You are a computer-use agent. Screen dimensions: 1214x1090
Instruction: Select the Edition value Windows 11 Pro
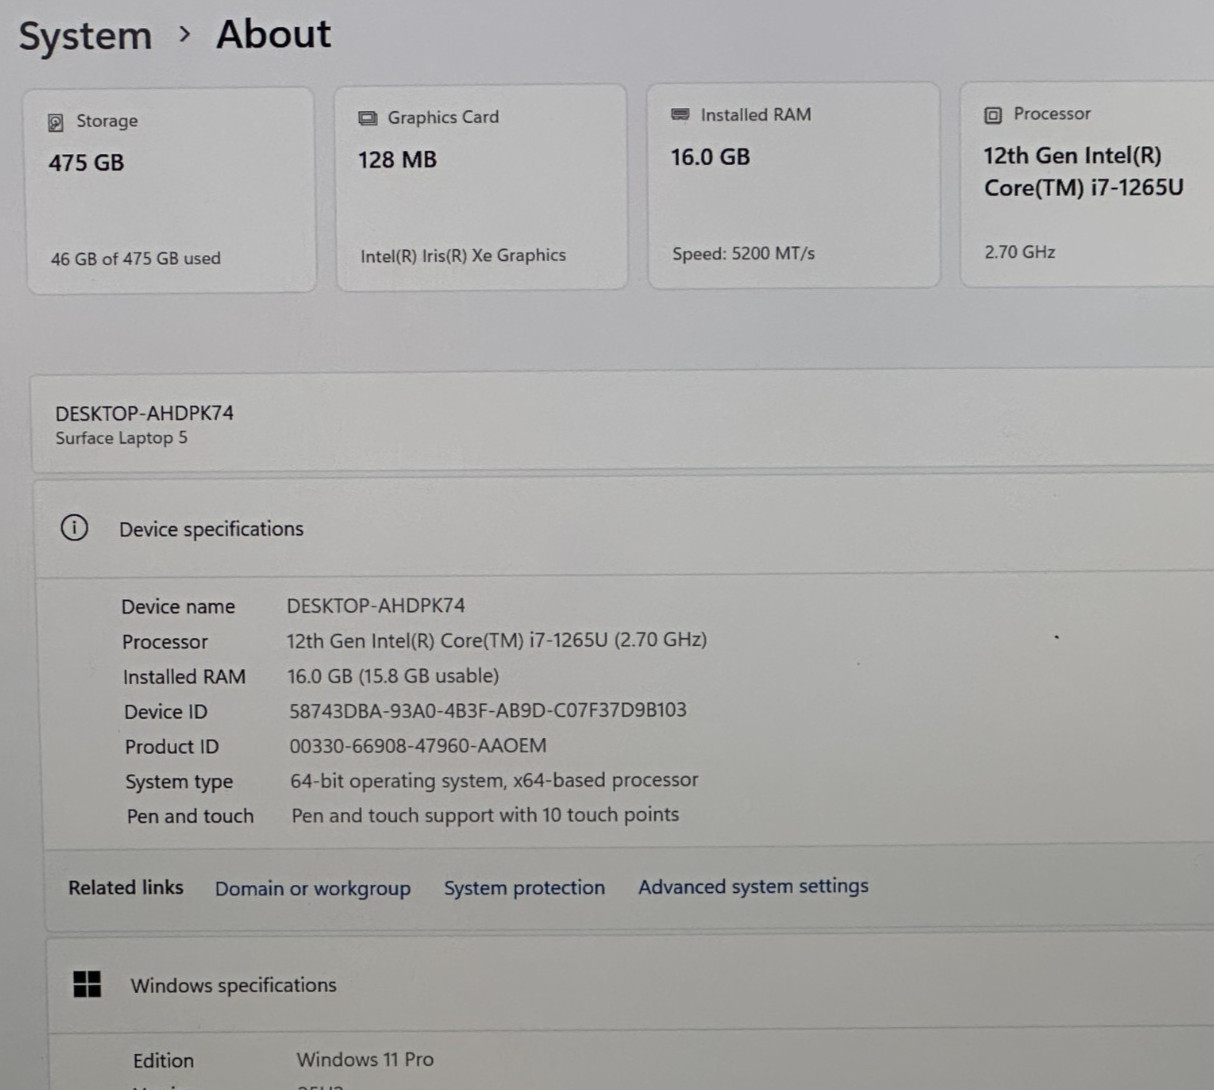(365, 1059)
